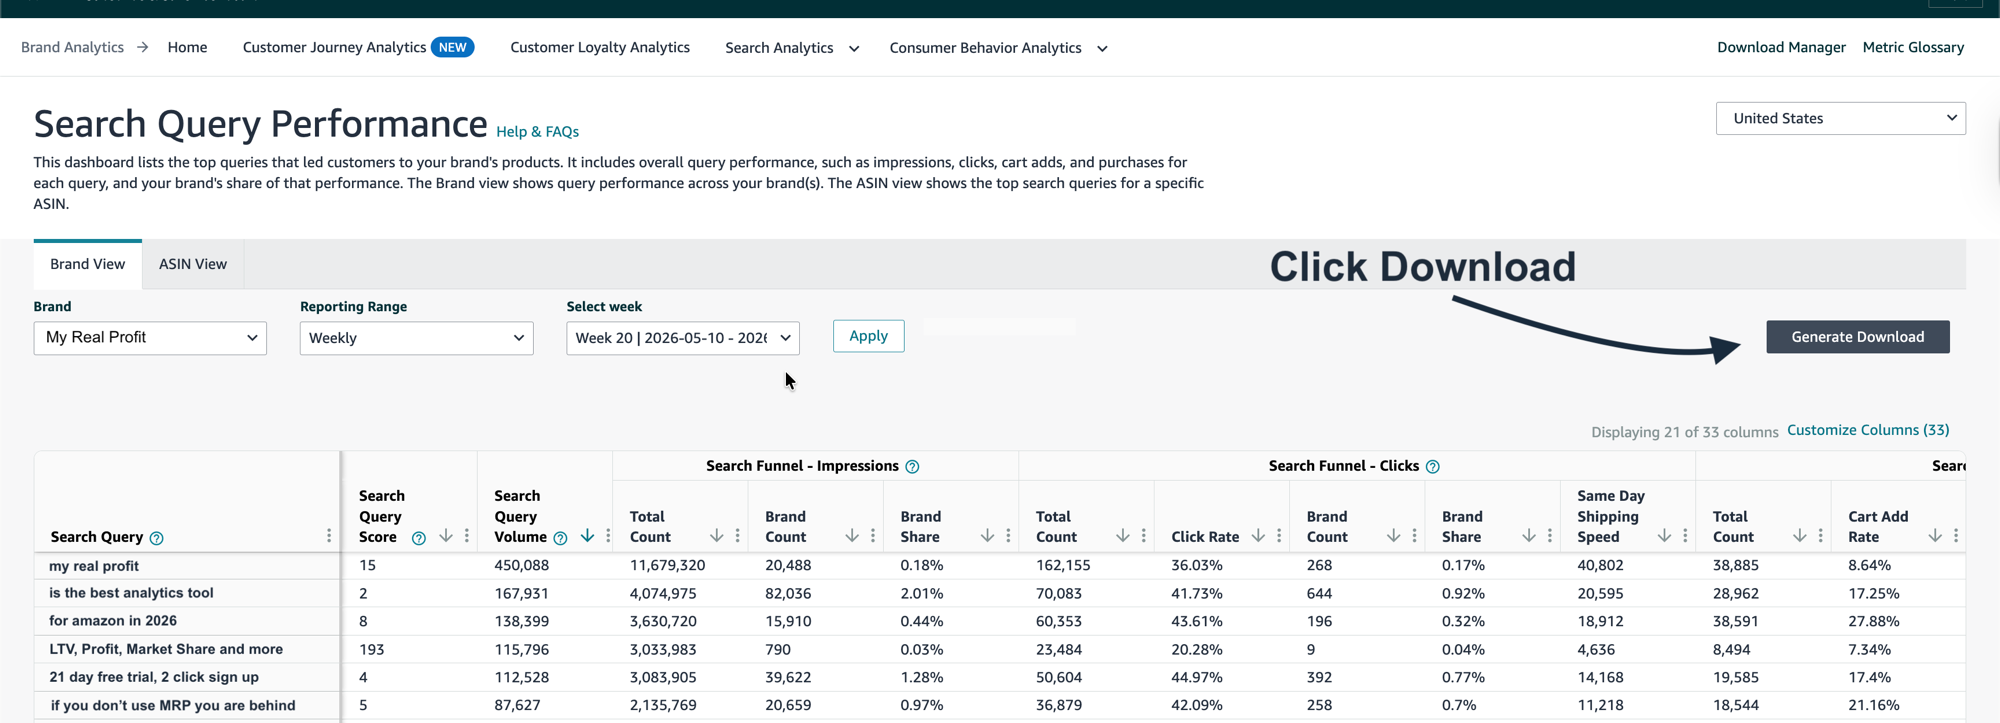Image resolution: width=2000 pixels, height=723 pixels.
Task: Sort by Click Rate arrow
Action: (1258, 536)
